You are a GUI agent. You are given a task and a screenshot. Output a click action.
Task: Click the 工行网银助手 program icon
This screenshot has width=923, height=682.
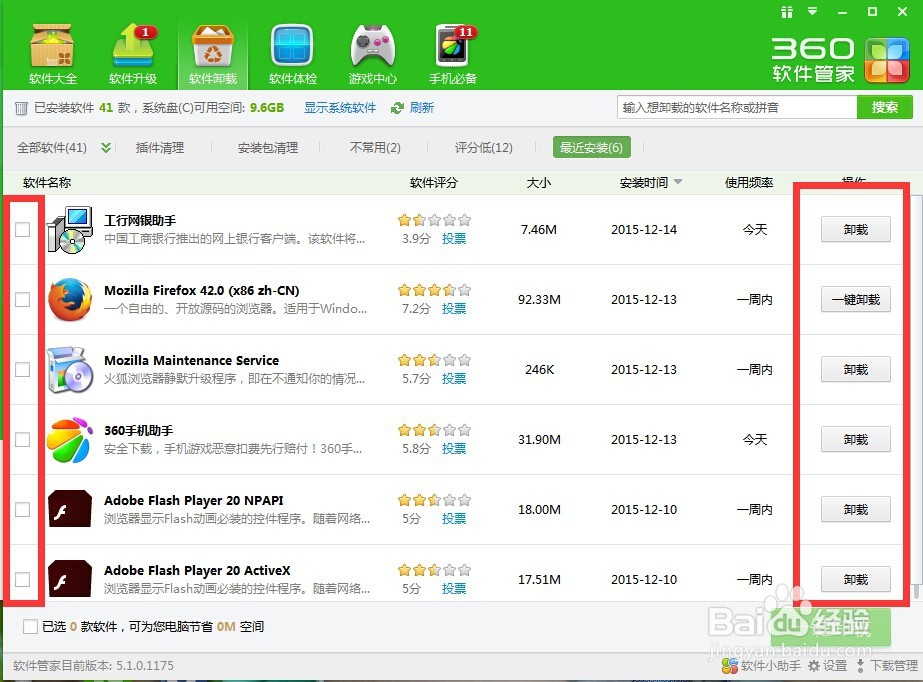70,229
